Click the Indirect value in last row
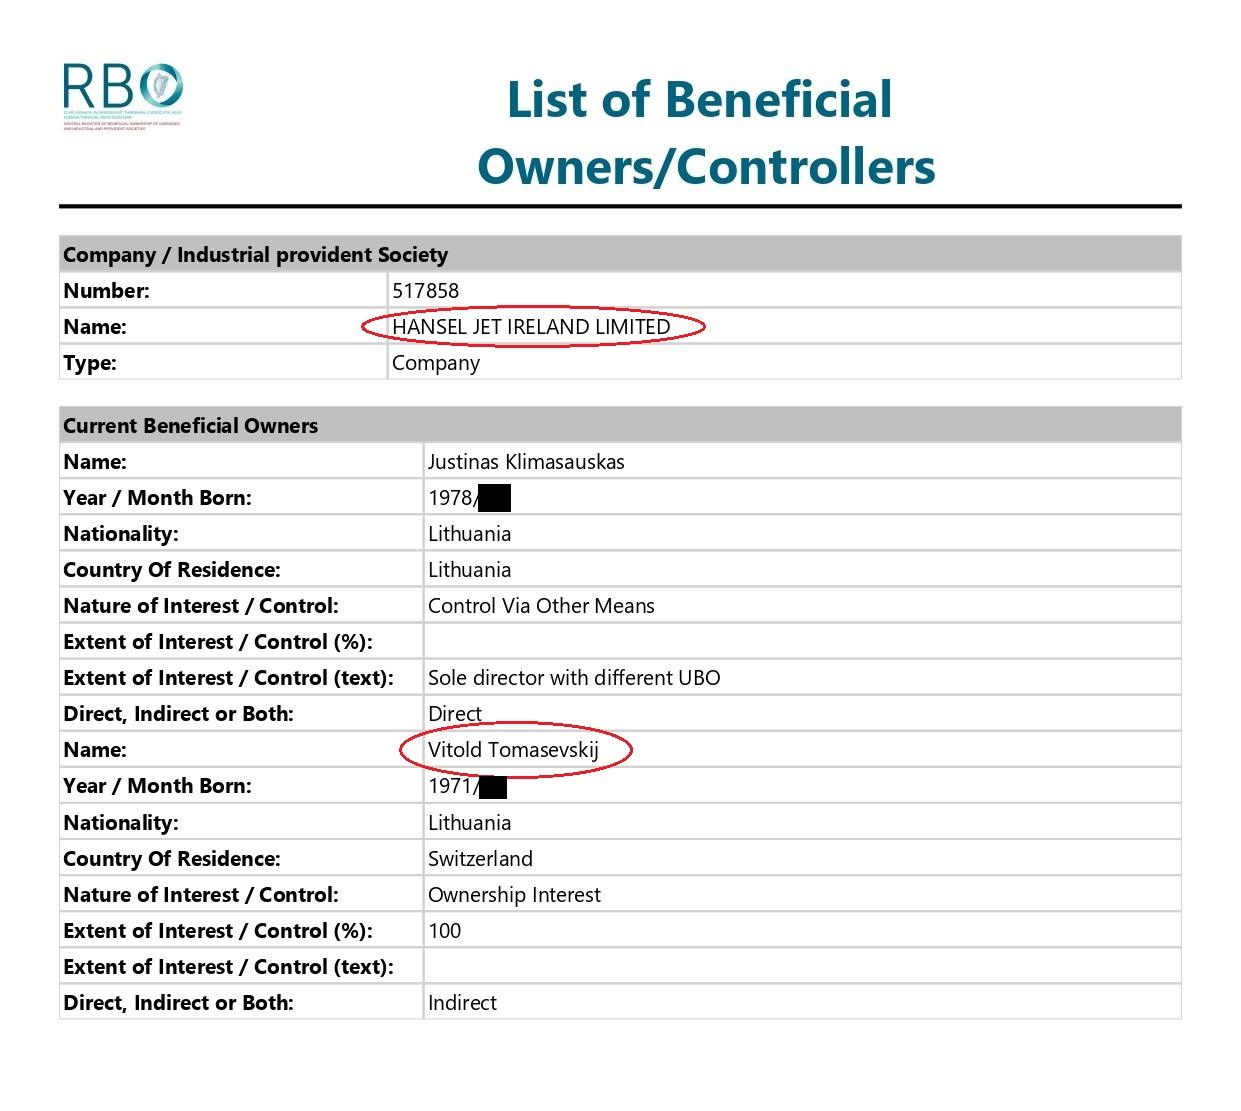 pos(462,1003)
